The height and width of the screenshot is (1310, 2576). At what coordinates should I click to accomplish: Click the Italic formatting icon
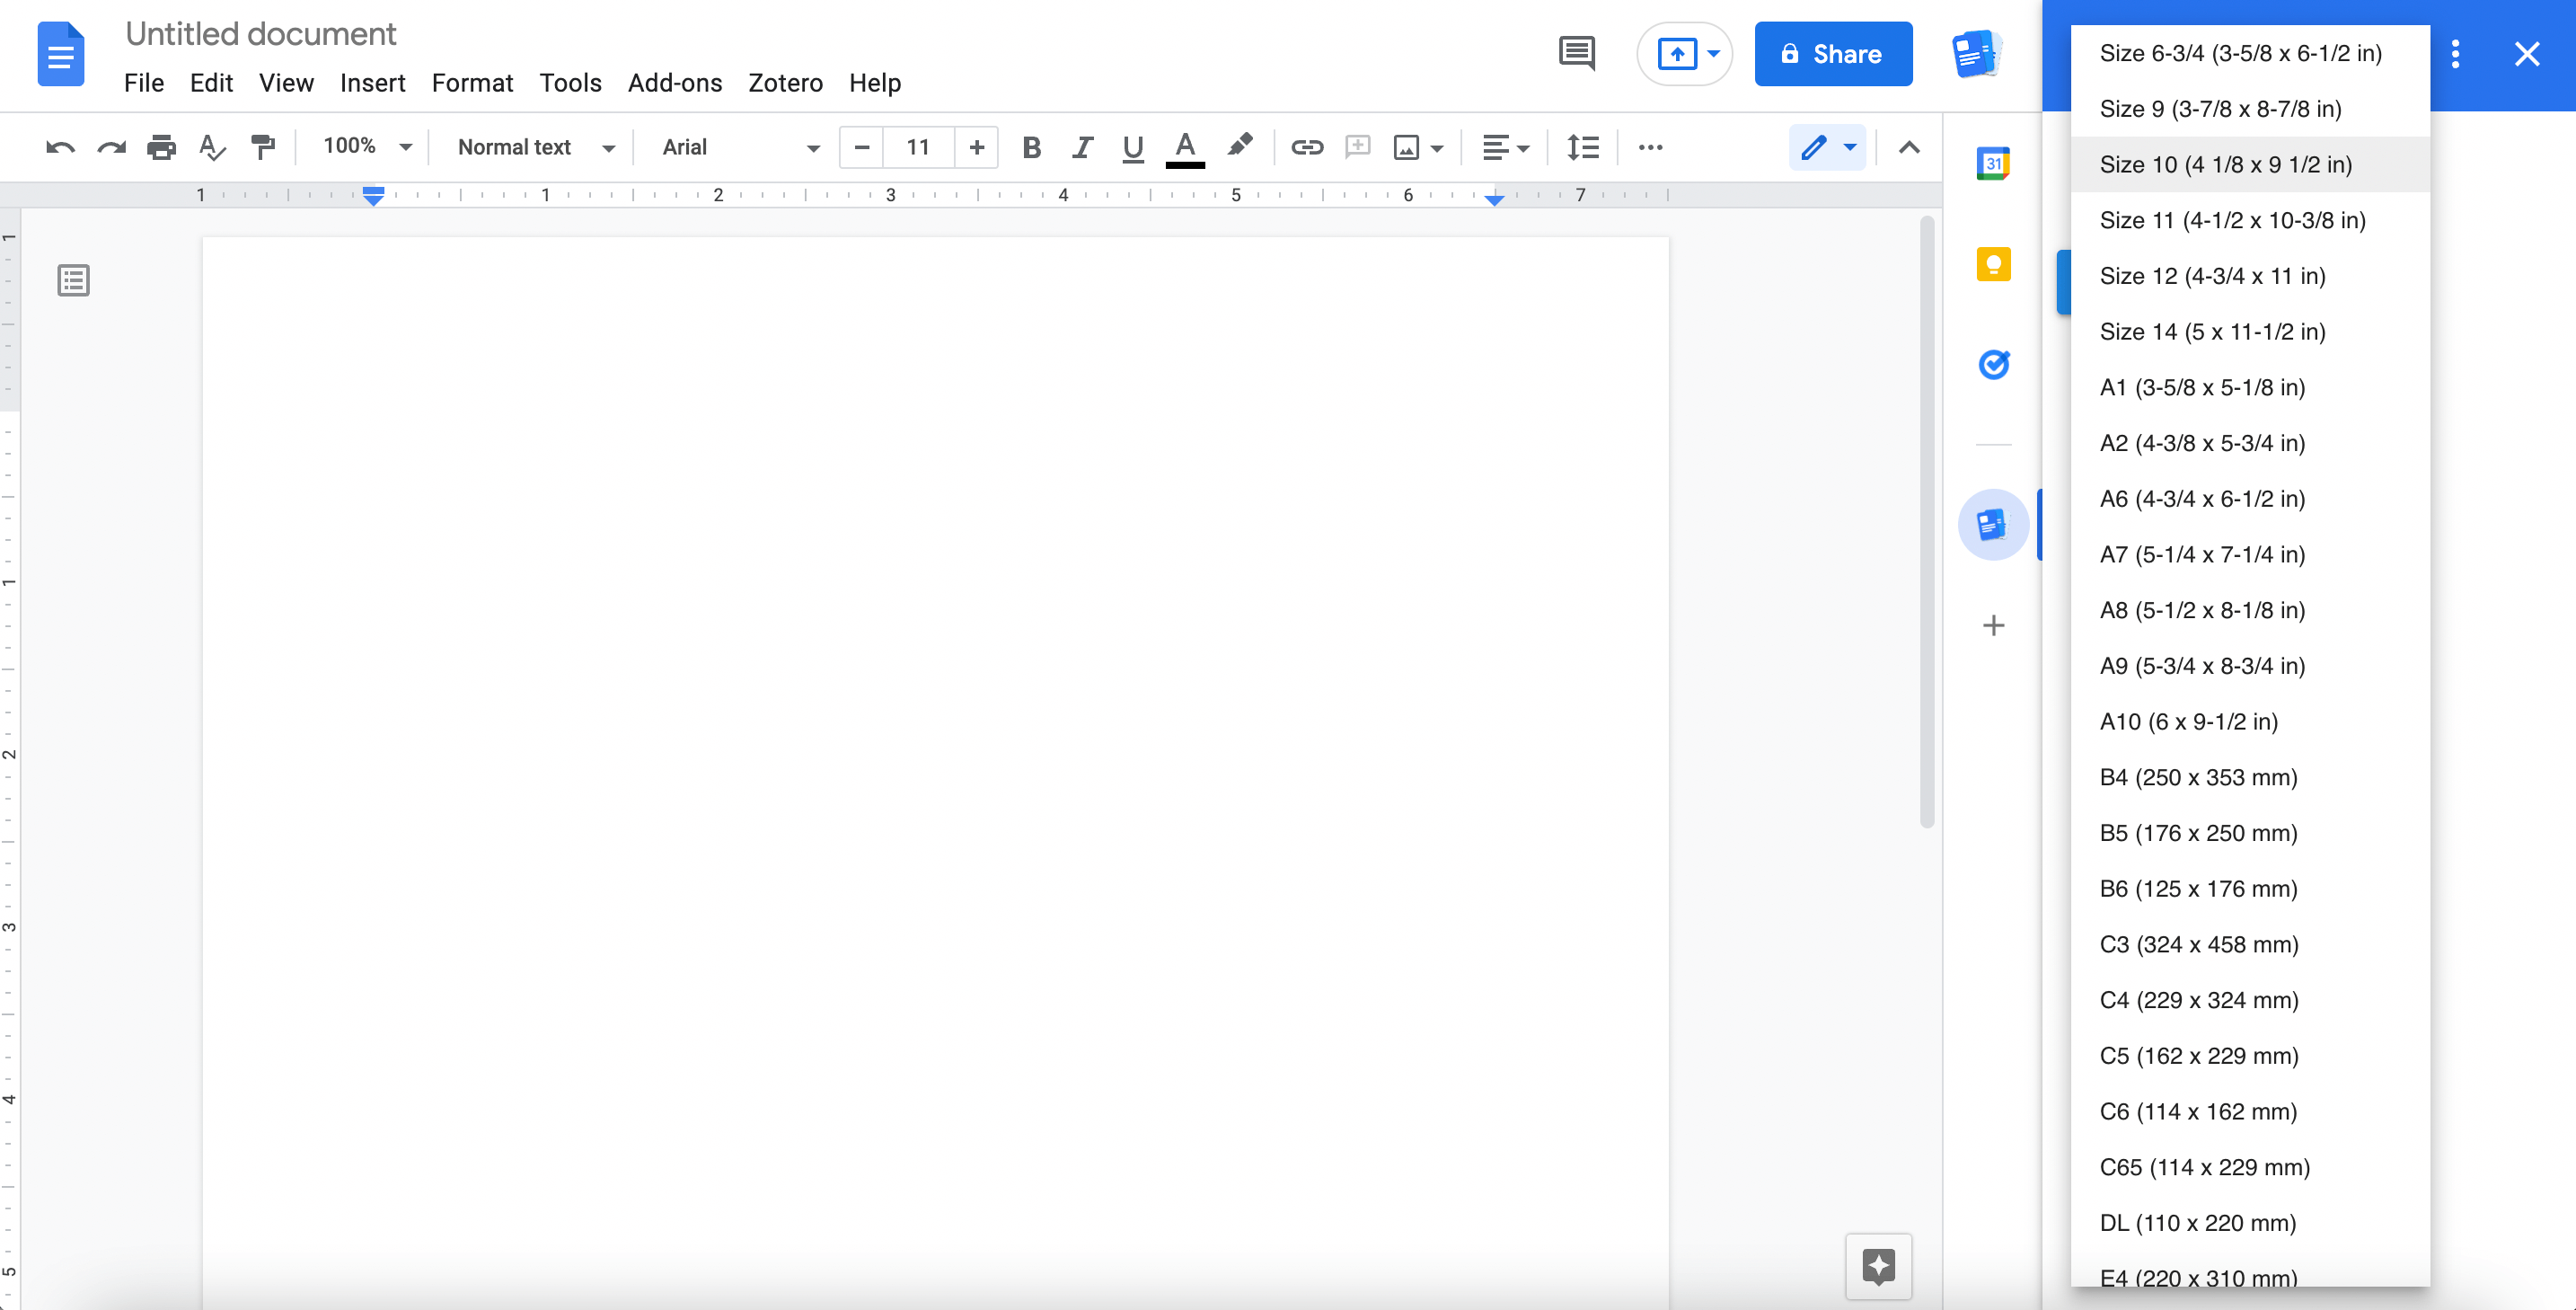(x=1081, y=147)
